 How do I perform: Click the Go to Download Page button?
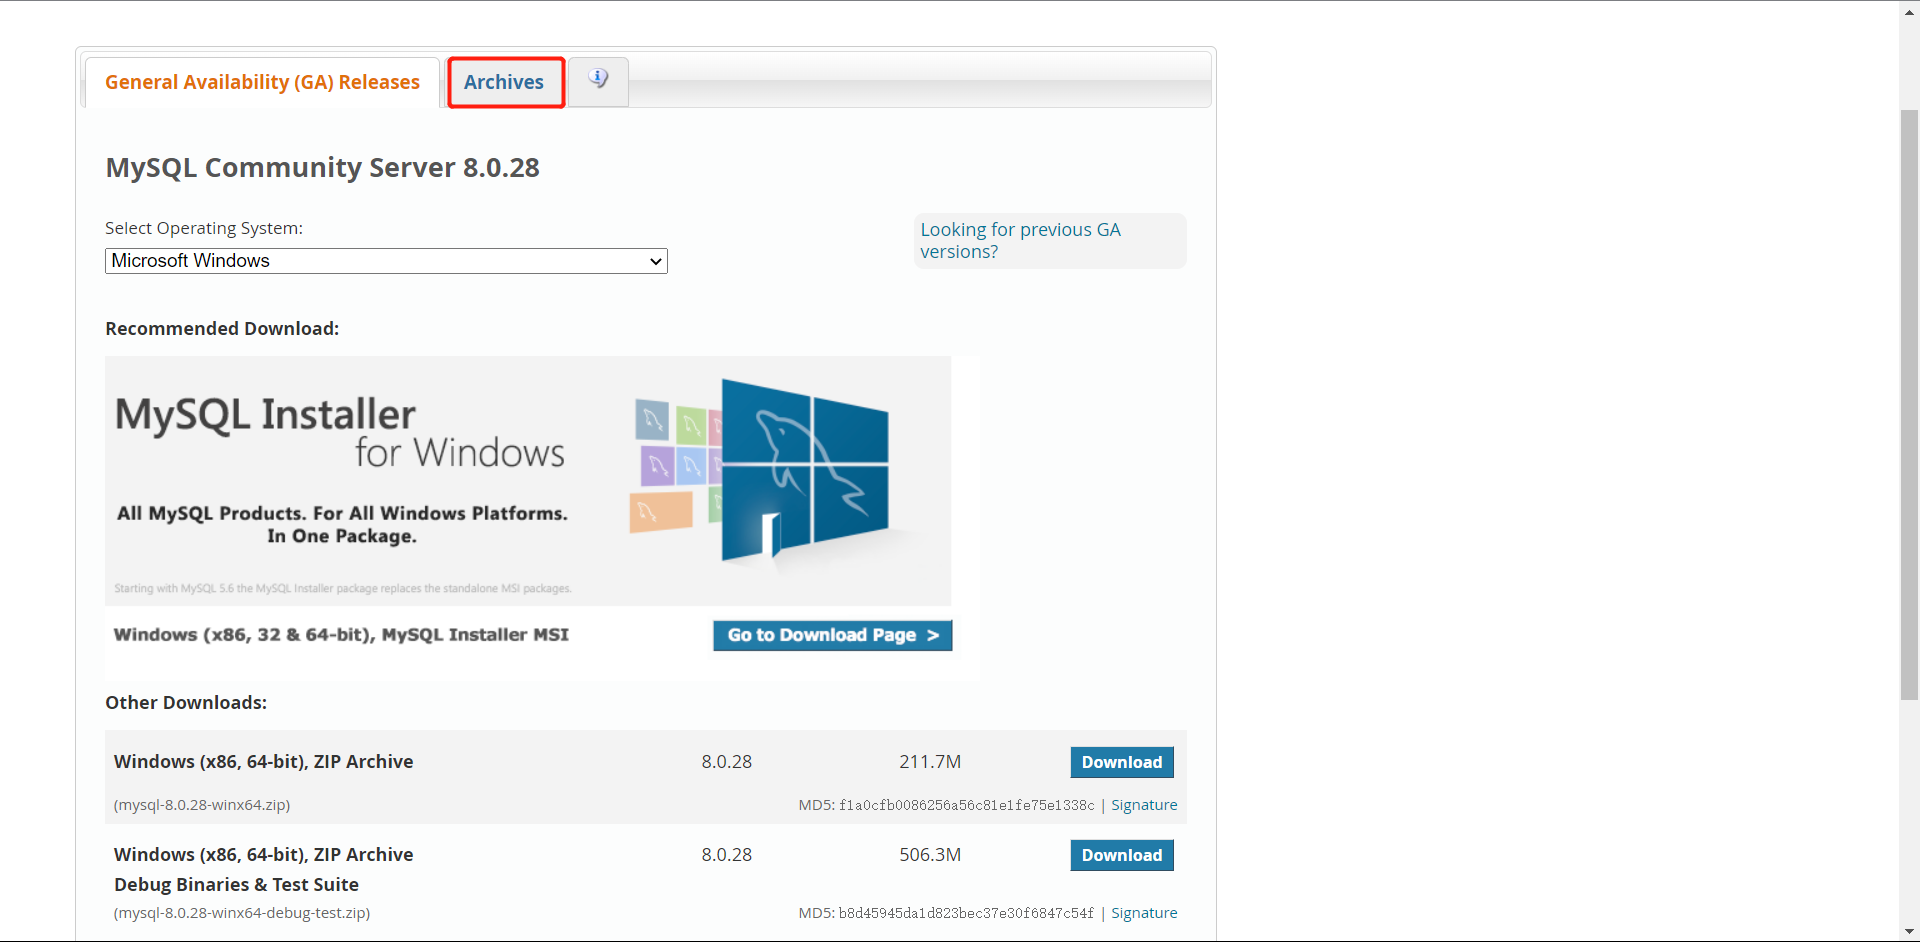click(832, 635)
